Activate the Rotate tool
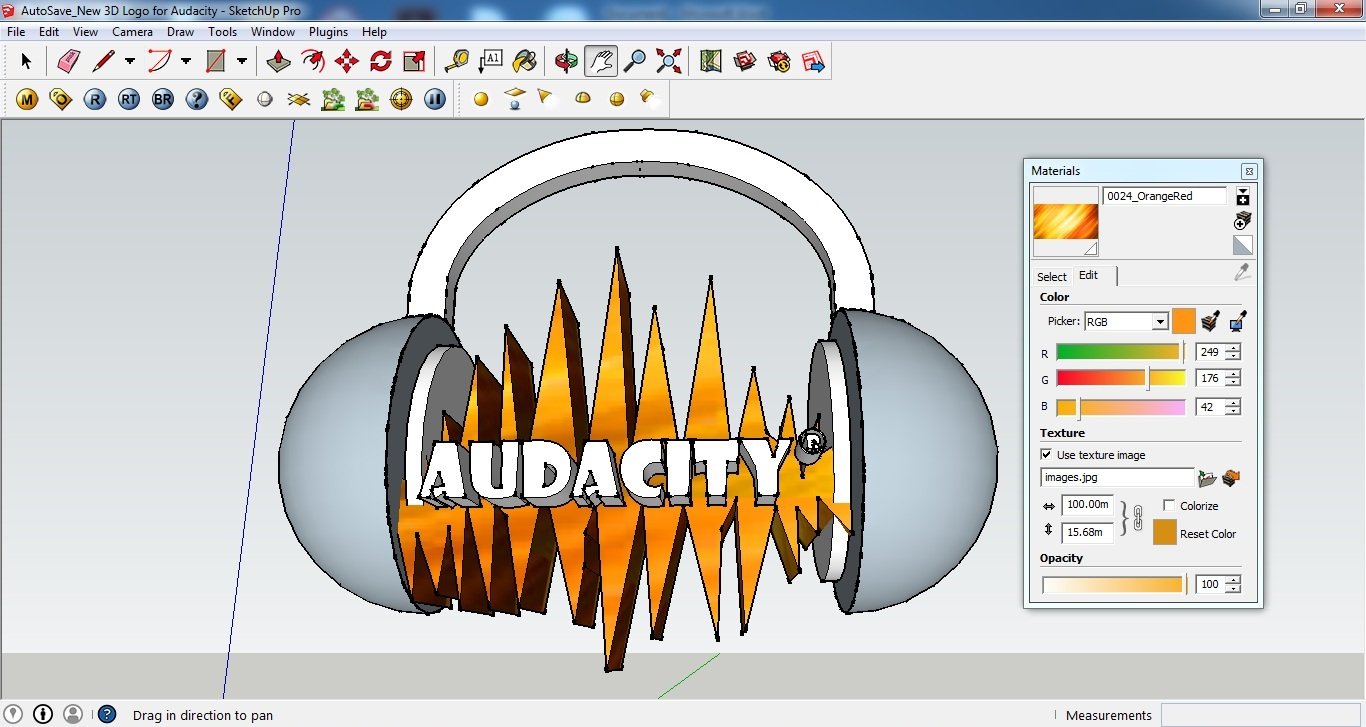This screenshot has width=1366, height=727. [x=380, y=61]
